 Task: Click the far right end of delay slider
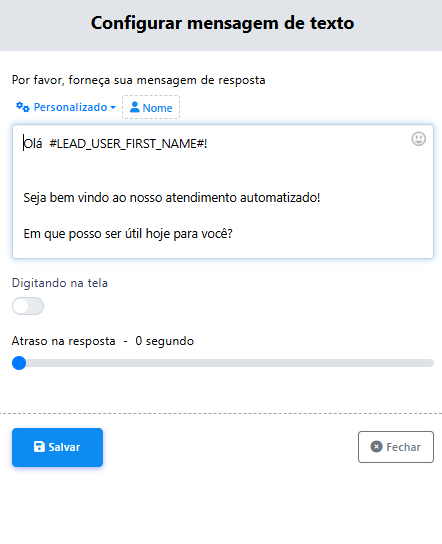pyautogui.click(x=432, y=363)
